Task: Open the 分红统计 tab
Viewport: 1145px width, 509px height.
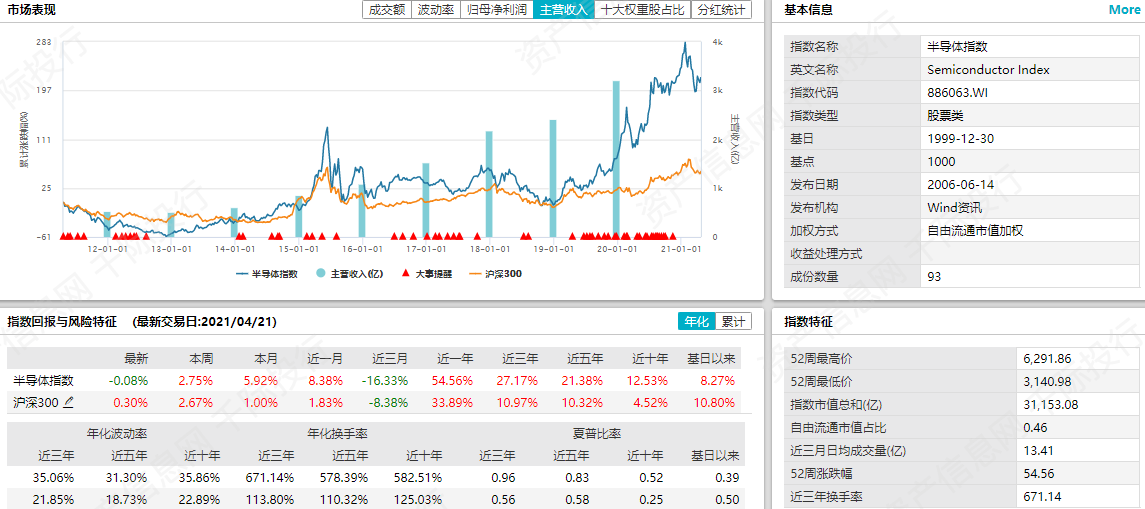Action: tap(721, 10)
